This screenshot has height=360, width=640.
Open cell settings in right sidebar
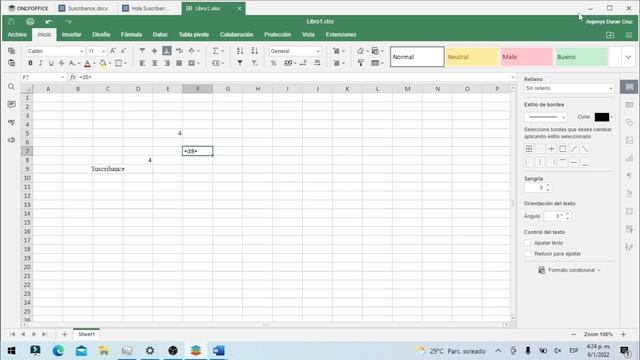[x=629, y=87]
